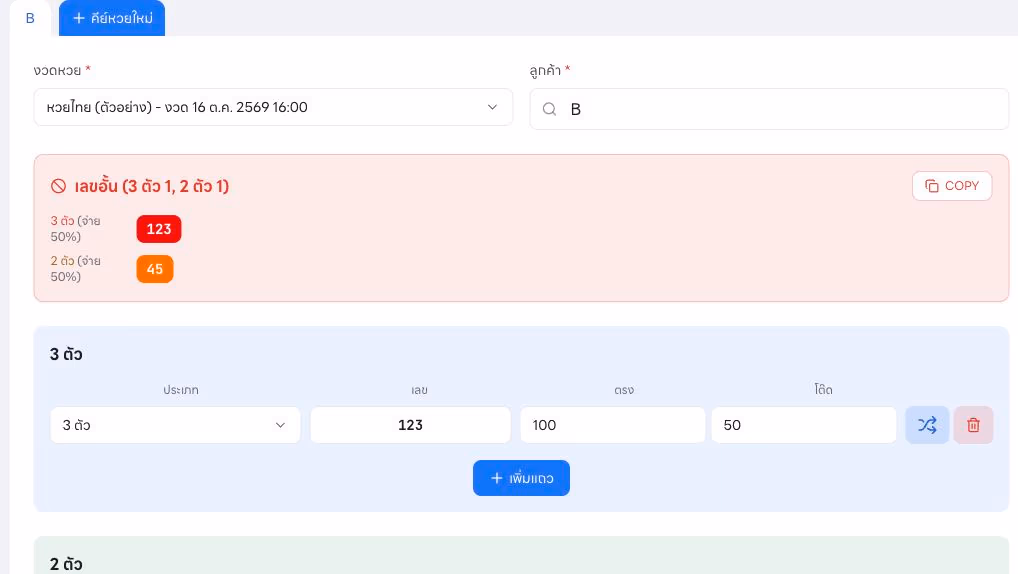Open the งวดหวย lottery round dropdown
1018x574 pixels.
tap(273, 107)
